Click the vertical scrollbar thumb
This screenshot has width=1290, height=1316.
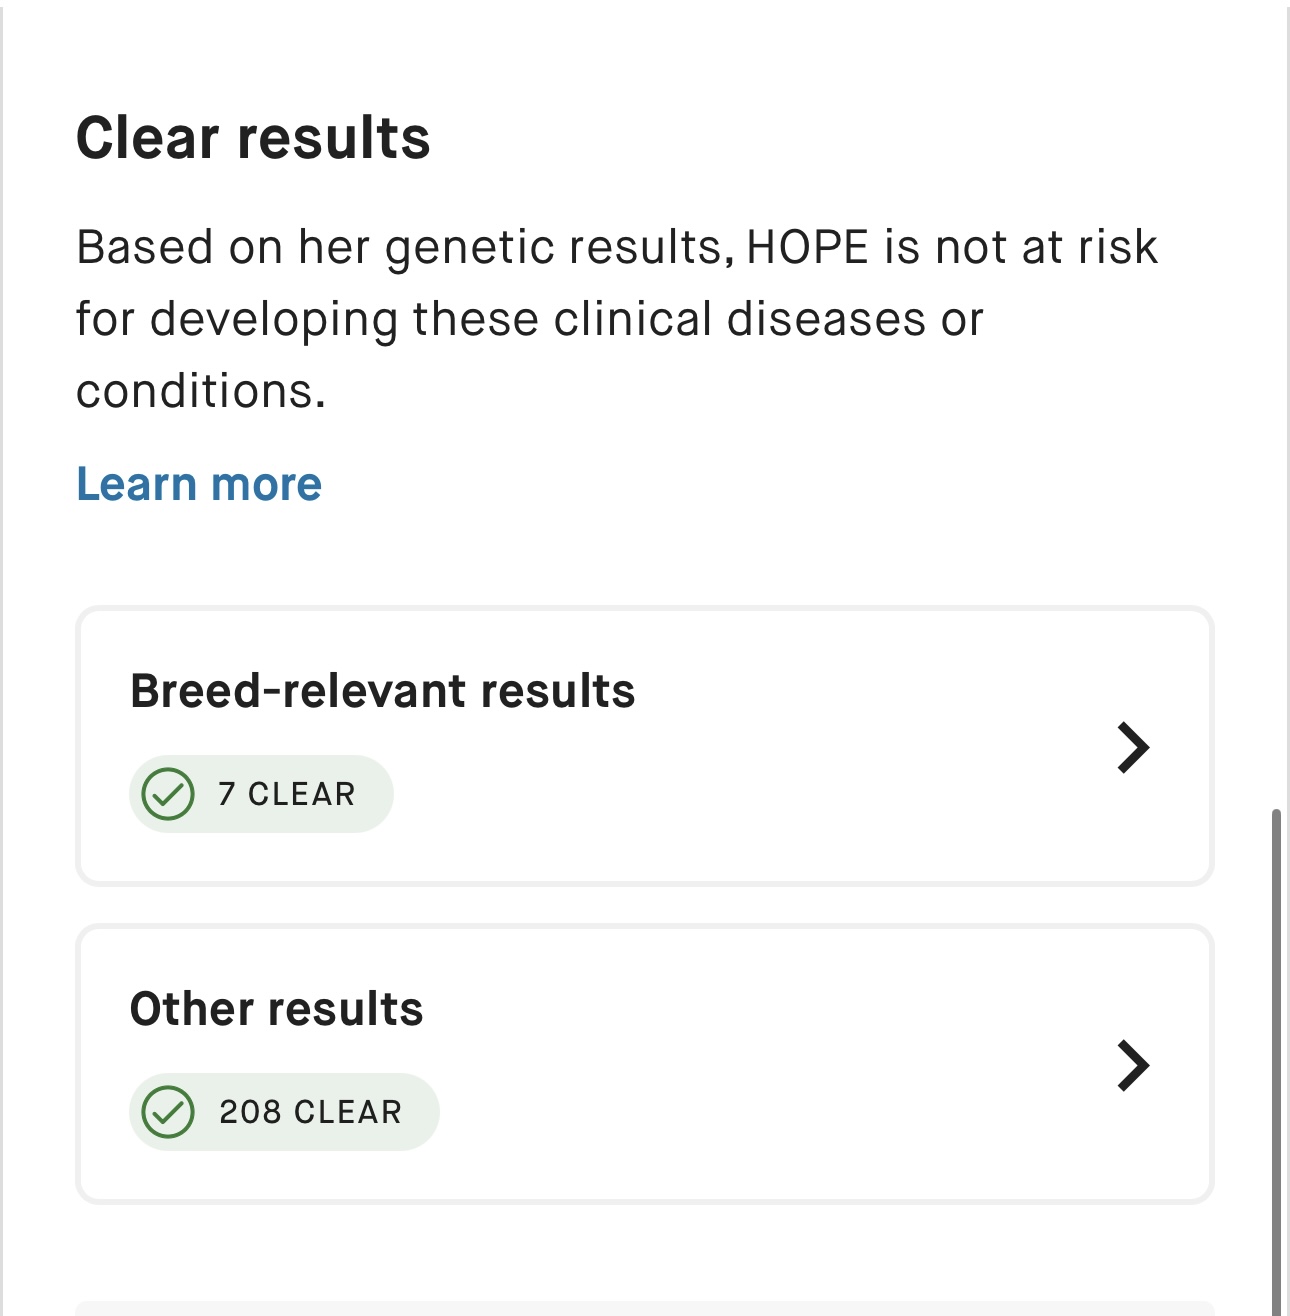pos(1276,1062)
